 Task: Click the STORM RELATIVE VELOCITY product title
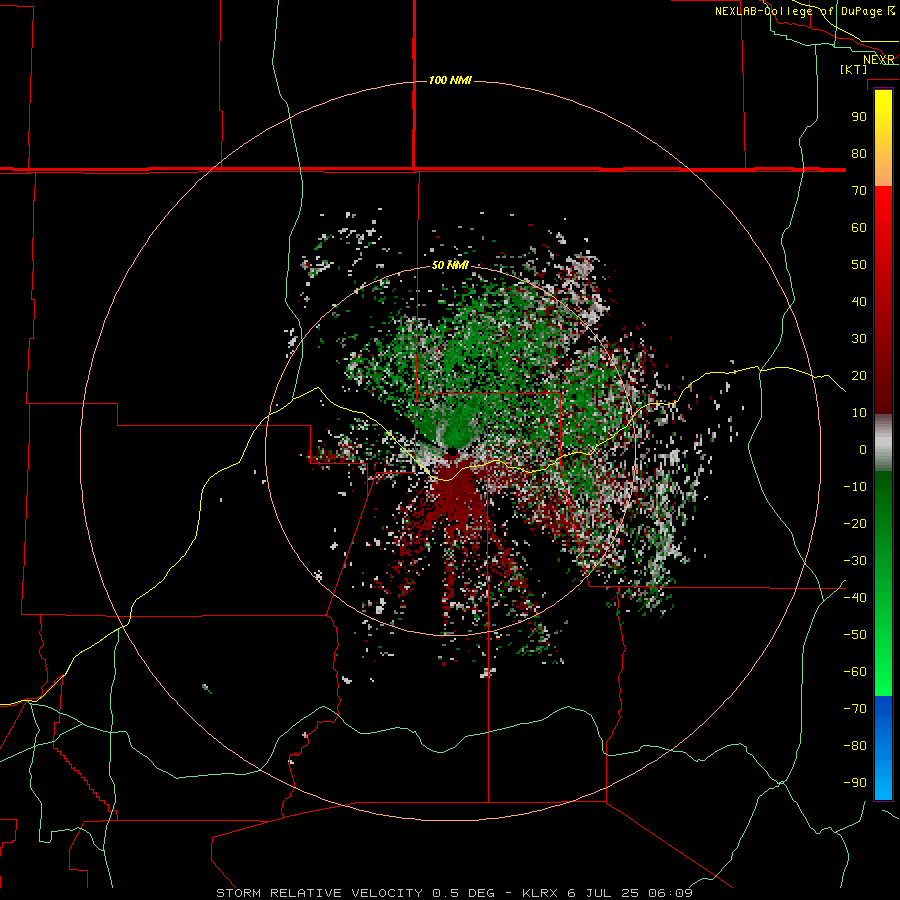[x=320, y=893]
